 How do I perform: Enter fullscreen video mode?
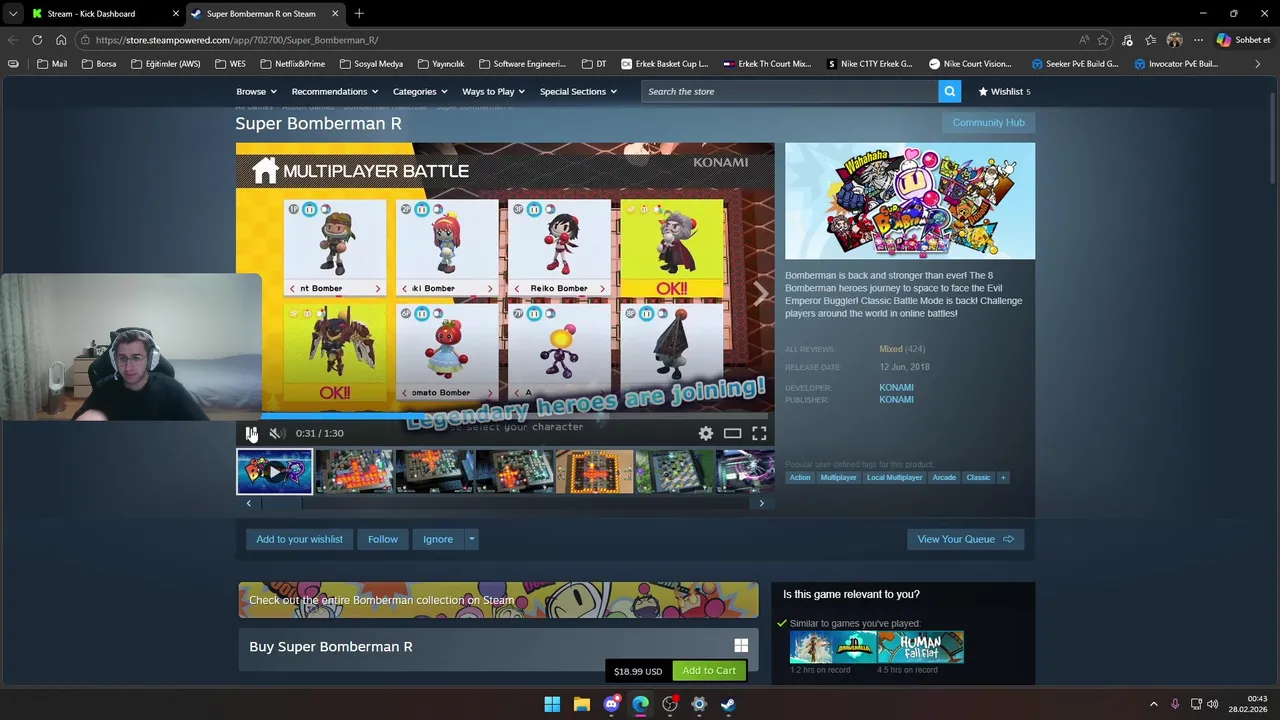tap(759, 433)
